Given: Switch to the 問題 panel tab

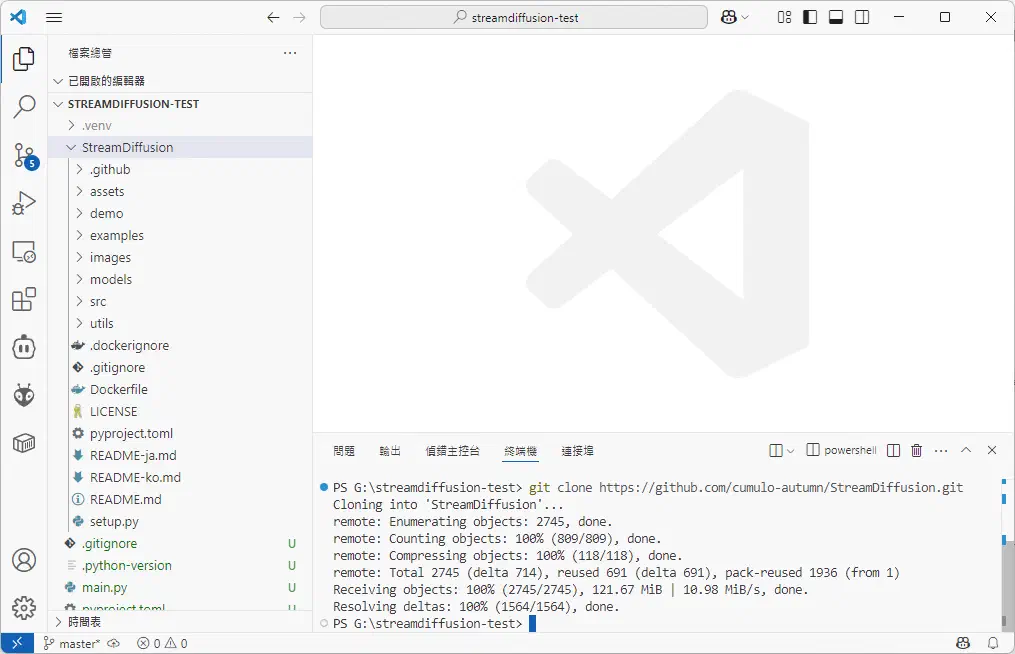Looking at the screenshot, I should (343, 451).
